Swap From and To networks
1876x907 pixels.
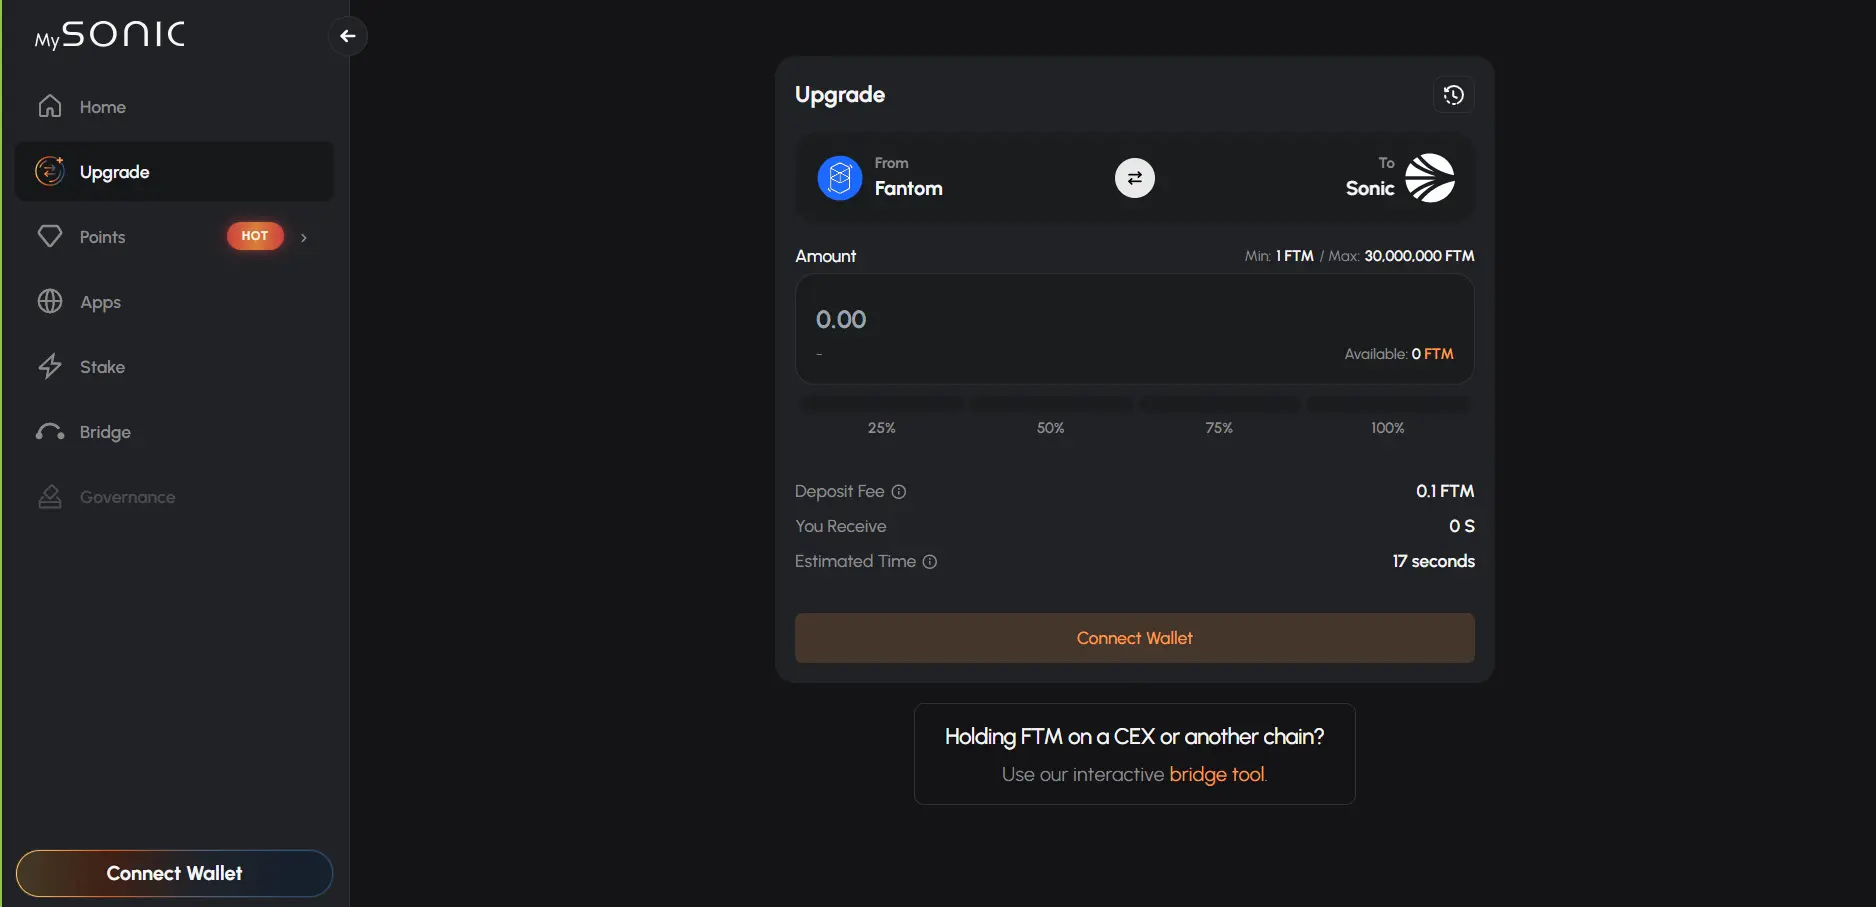pyautogui.click(x=1135, y=178)
